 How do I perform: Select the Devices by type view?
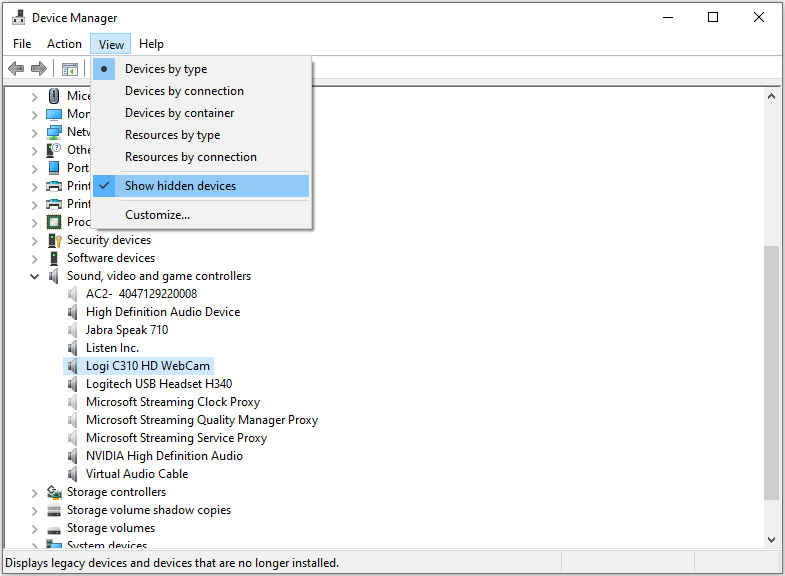[166, 69]
